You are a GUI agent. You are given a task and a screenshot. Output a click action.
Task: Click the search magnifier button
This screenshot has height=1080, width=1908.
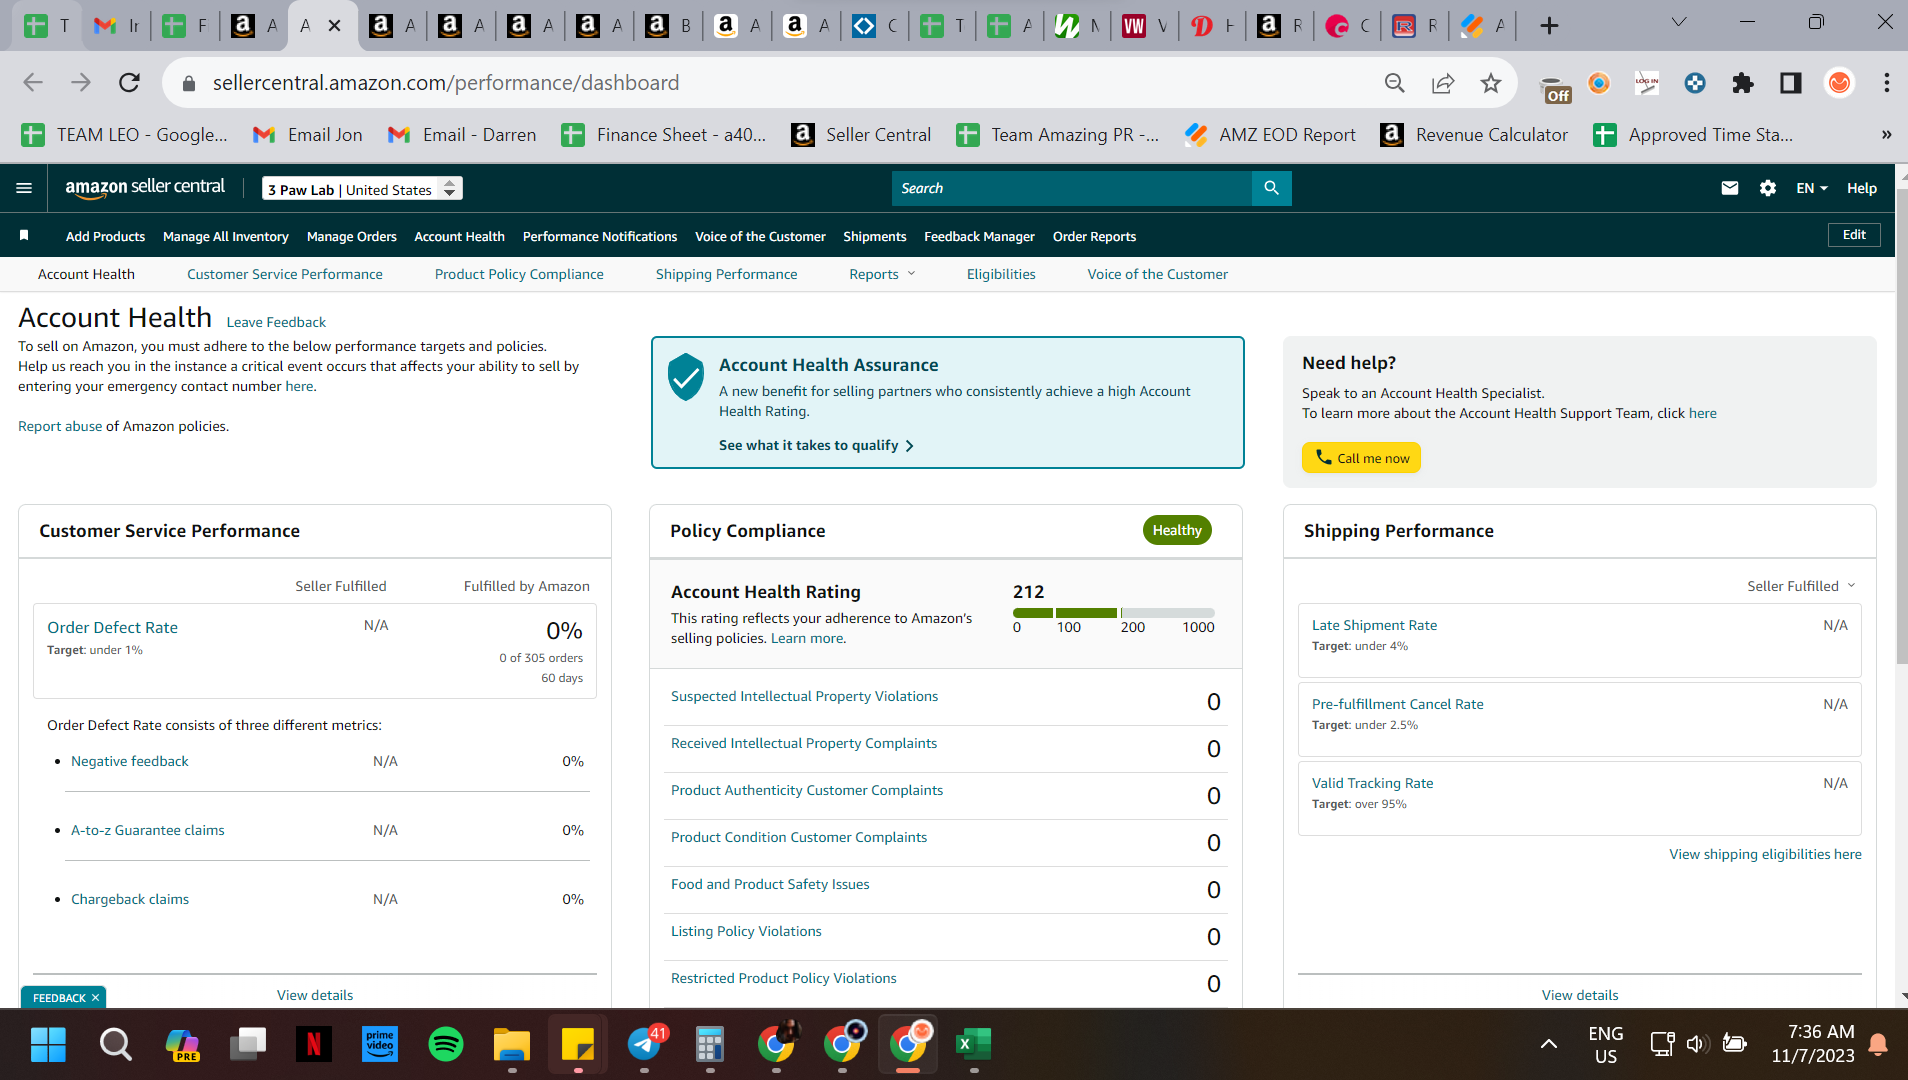(1271, 188)
